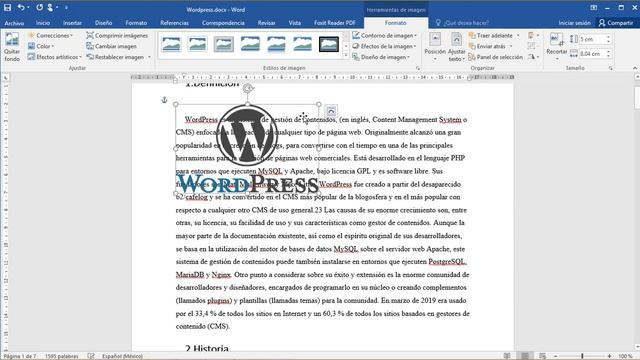This screenshot has width=640, height=360.
Task: Switch to print layout view icon
Action: (x=525, y=356)
